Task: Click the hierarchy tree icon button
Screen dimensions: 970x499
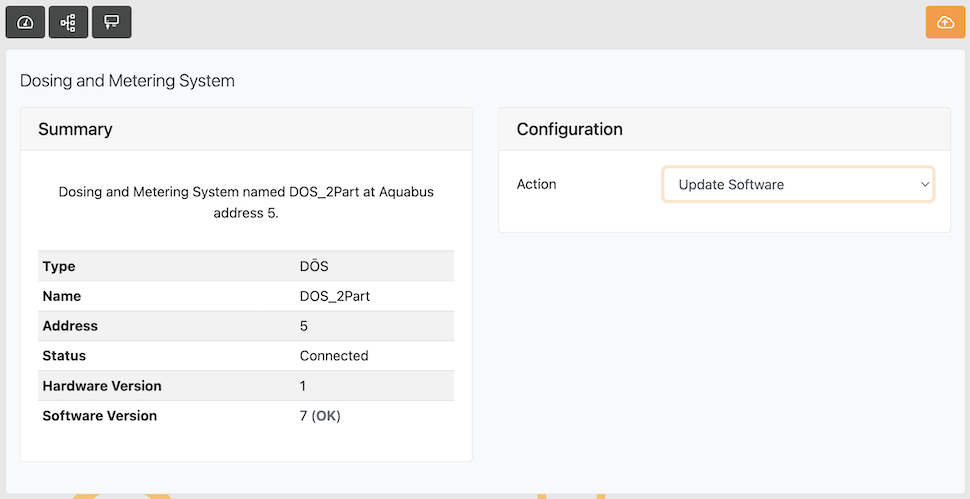Action: tap(68, 22)
